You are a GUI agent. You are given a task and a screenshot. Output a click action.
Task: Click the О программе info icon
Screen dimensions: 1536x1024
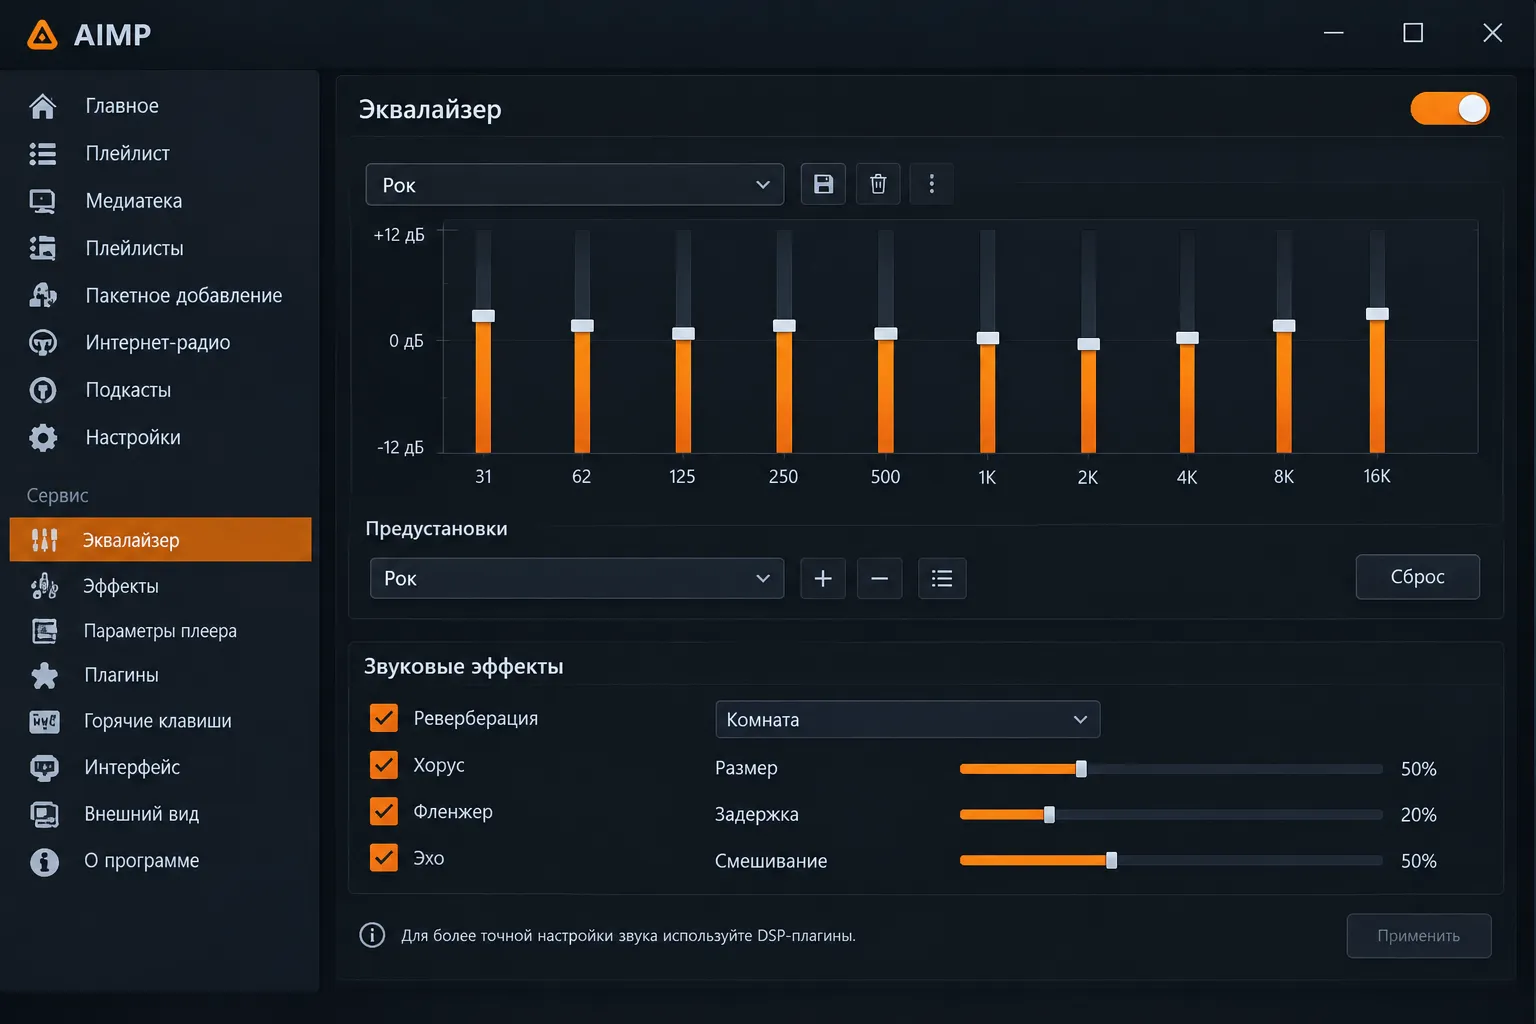pyautogui.click(x=44, y=861)
